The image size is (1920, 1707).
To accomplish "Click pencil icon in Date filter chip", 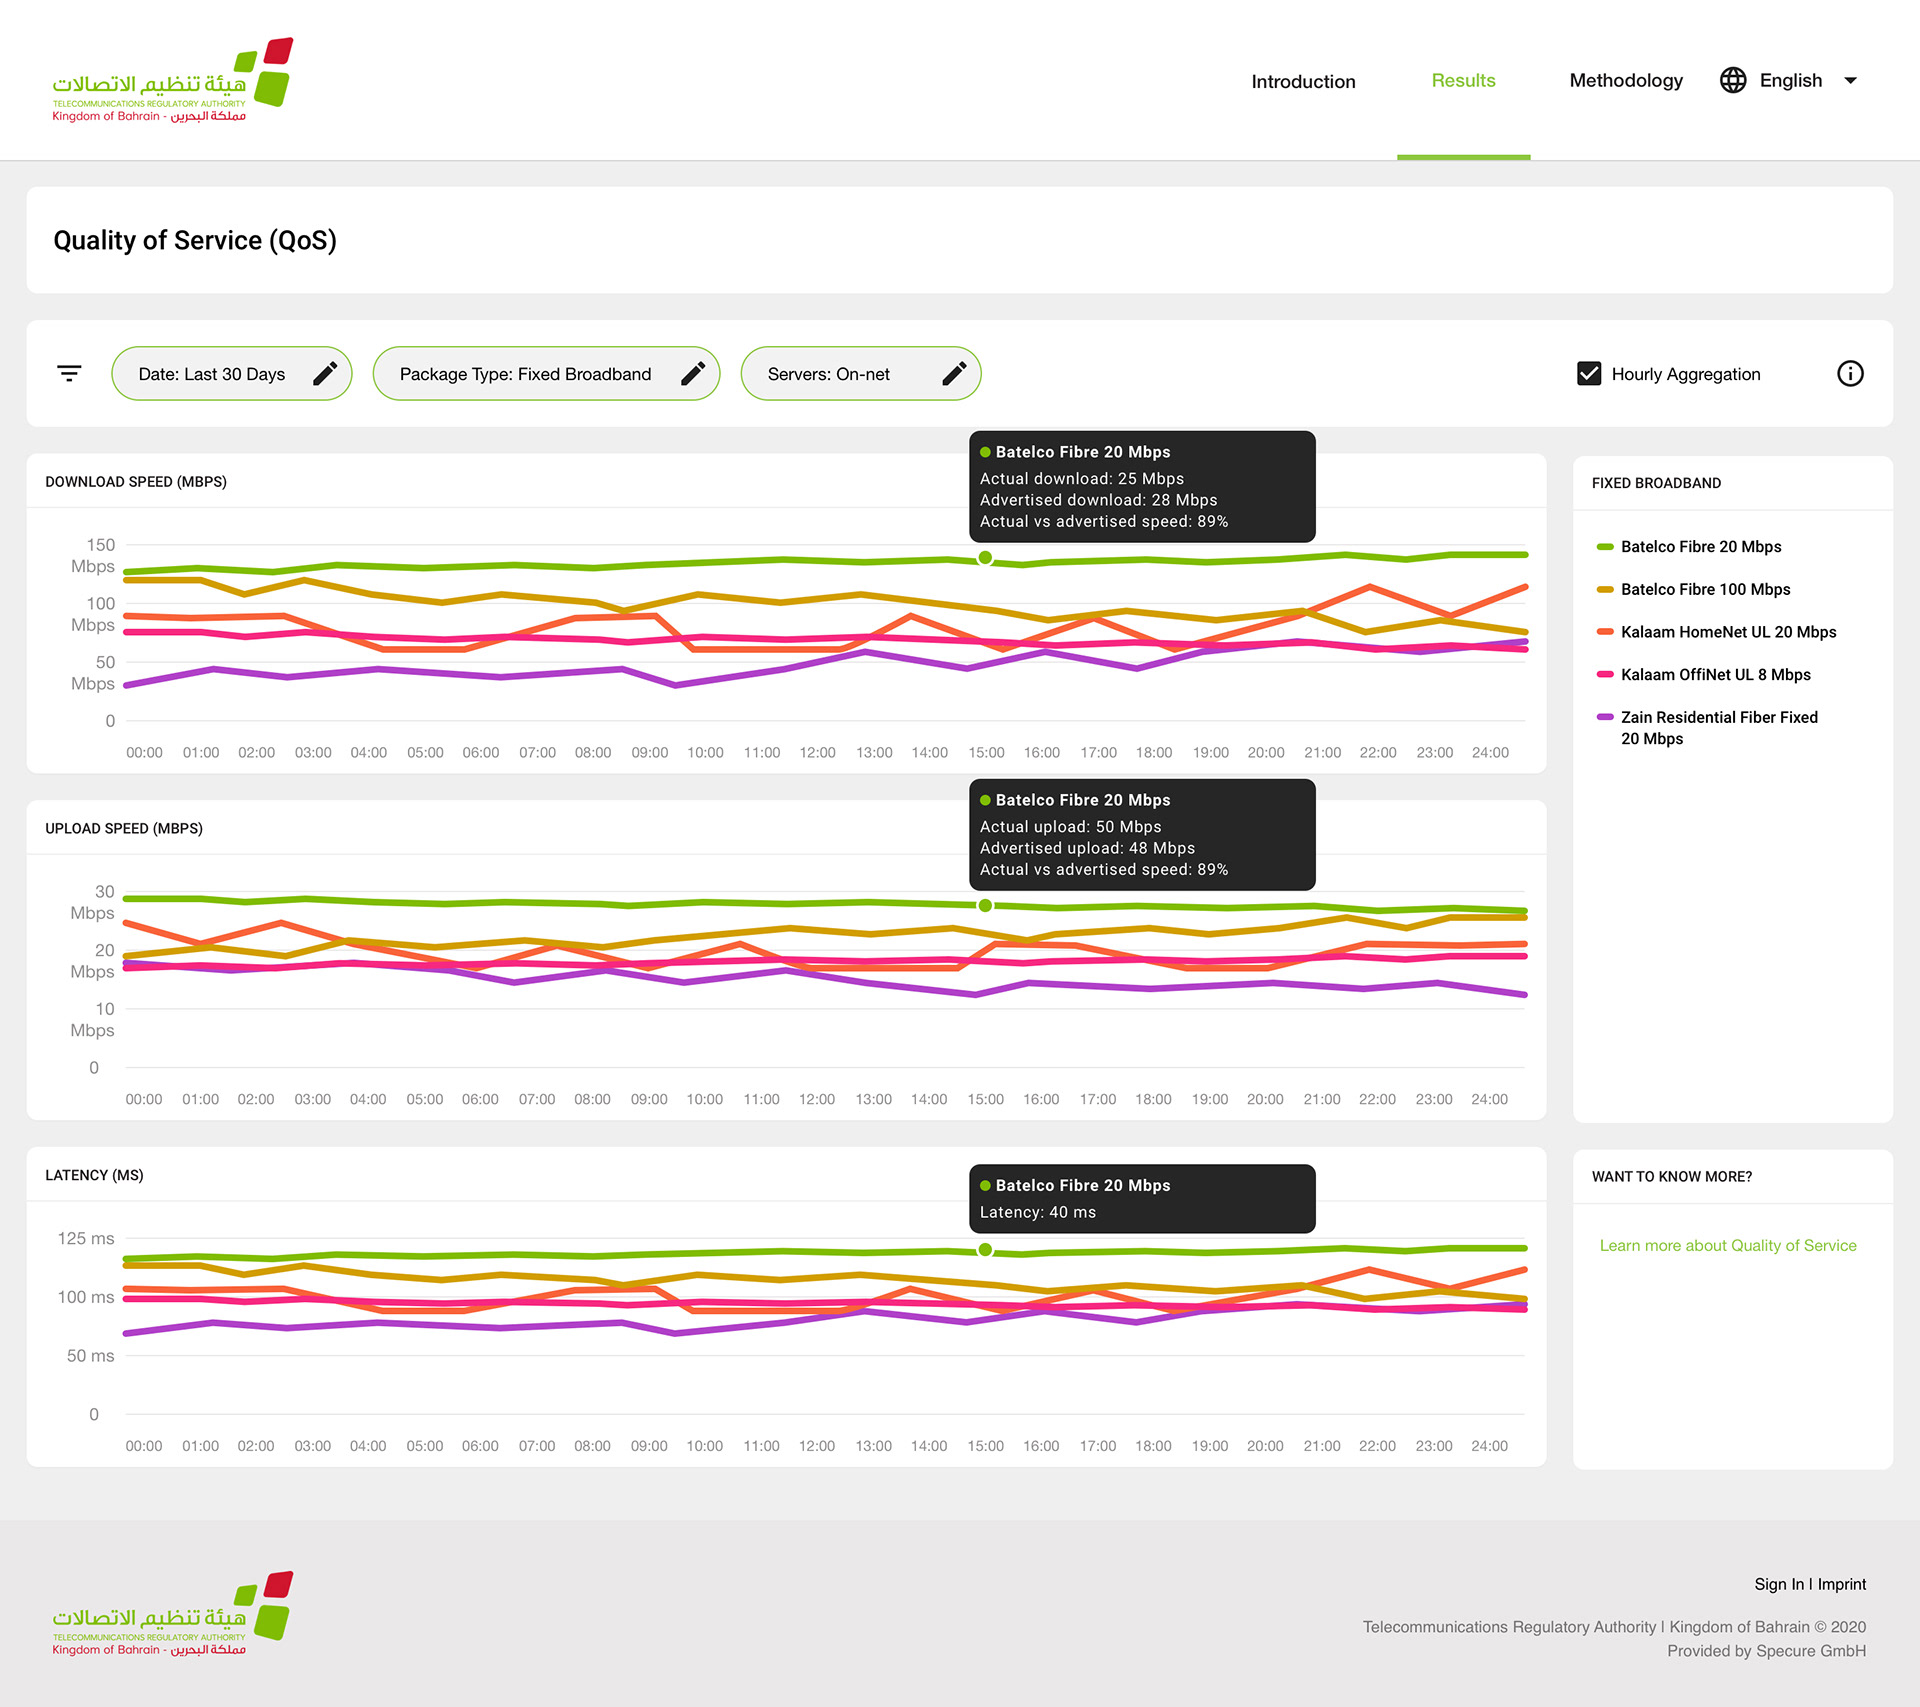I will coord(325,374).
